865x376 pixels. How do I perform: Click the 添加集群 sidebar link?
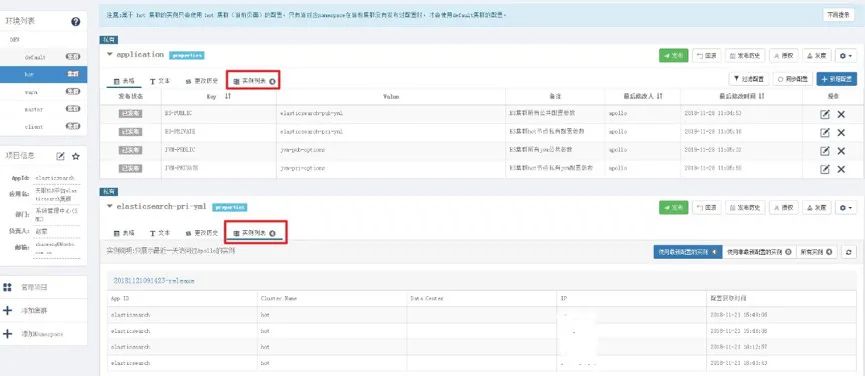point(34,310)
